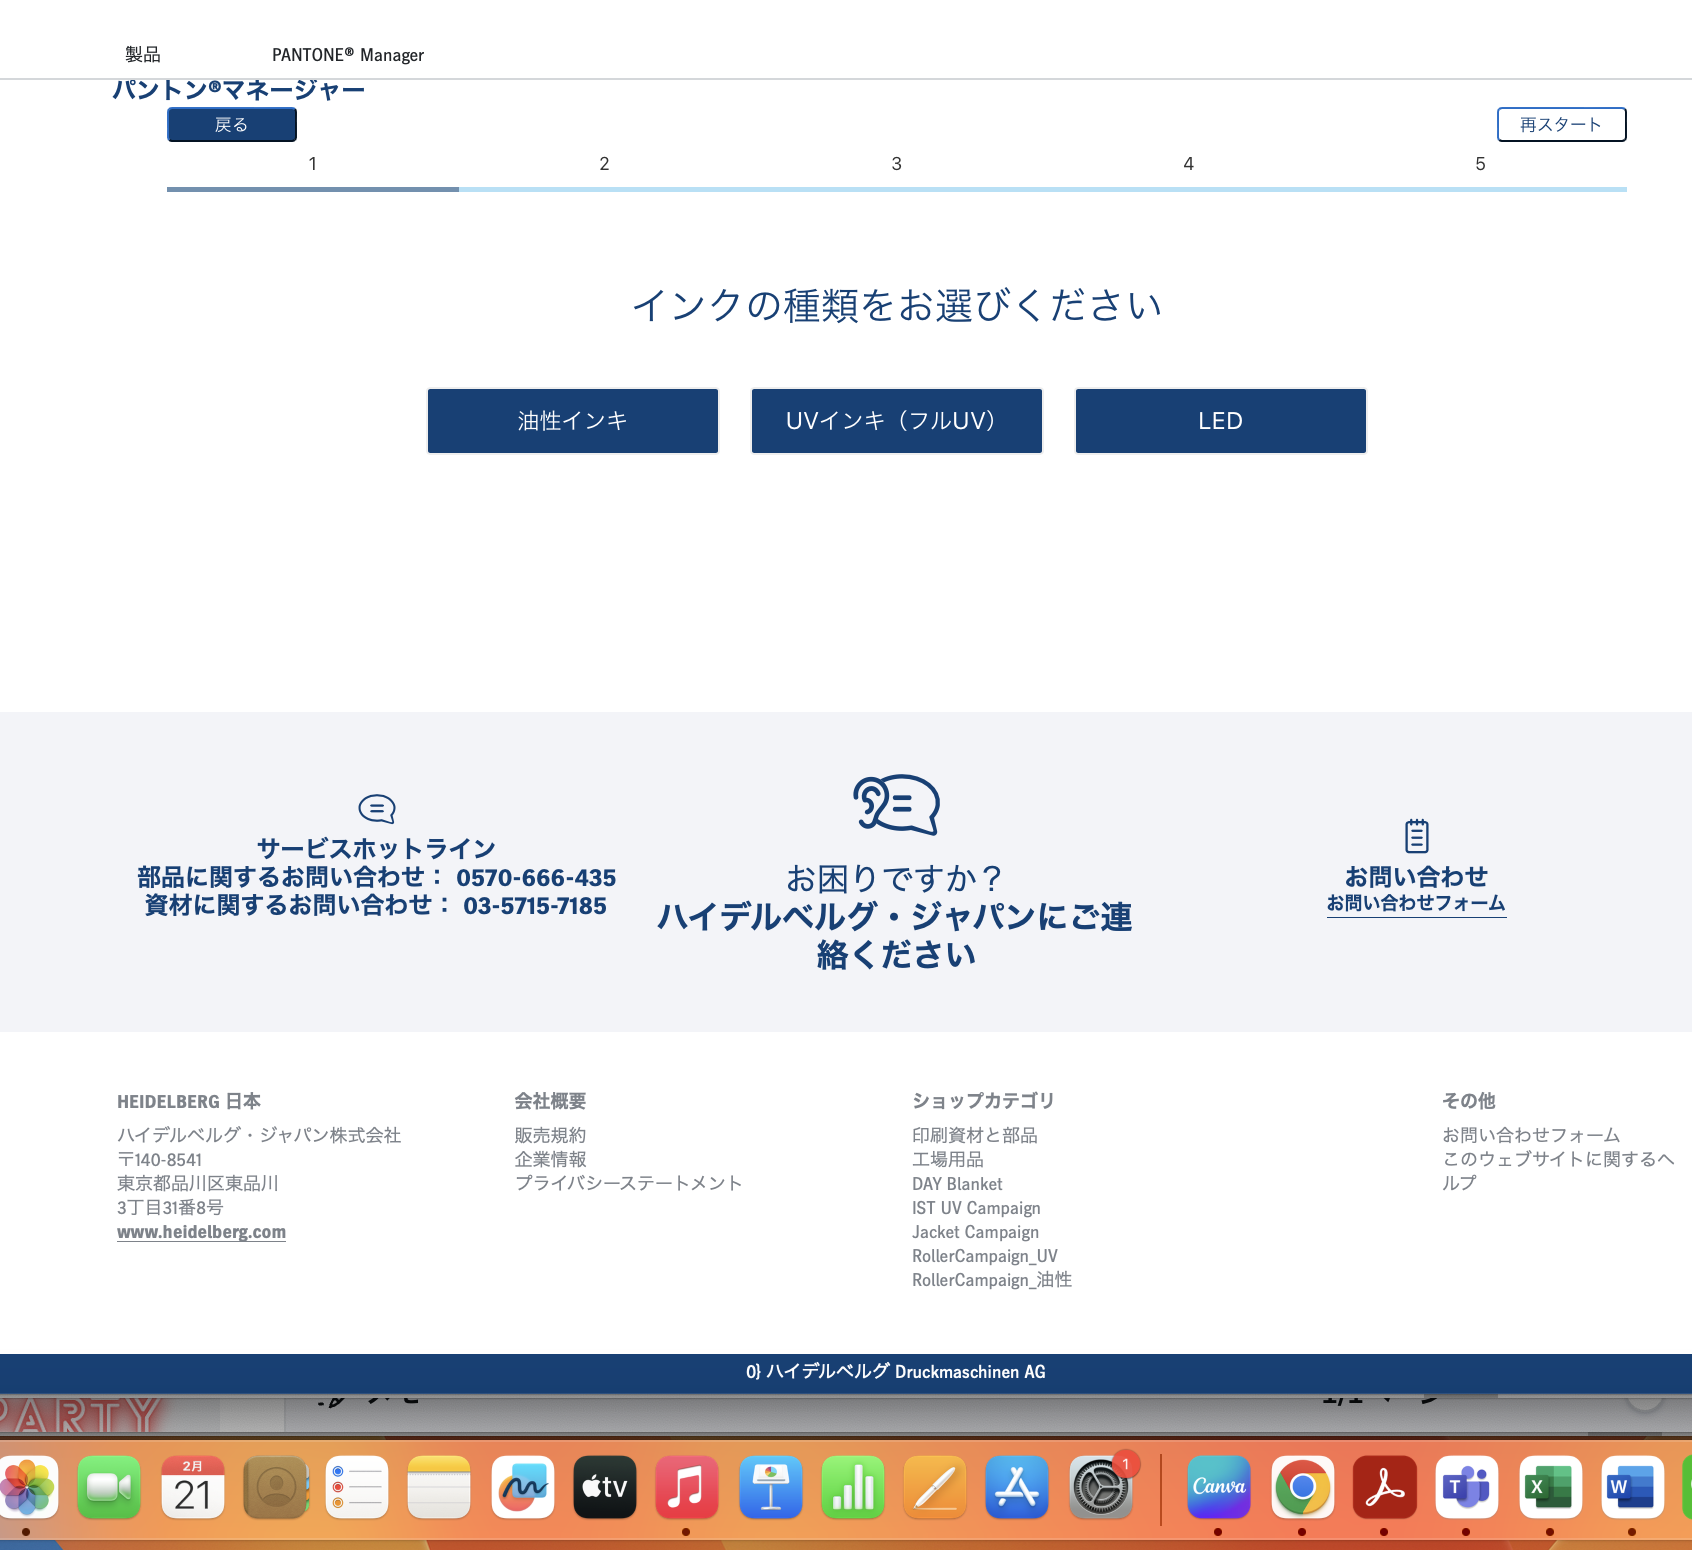Open Music app in Dock
This screenshot has height=1550, width=1692.
point(687,1488)
